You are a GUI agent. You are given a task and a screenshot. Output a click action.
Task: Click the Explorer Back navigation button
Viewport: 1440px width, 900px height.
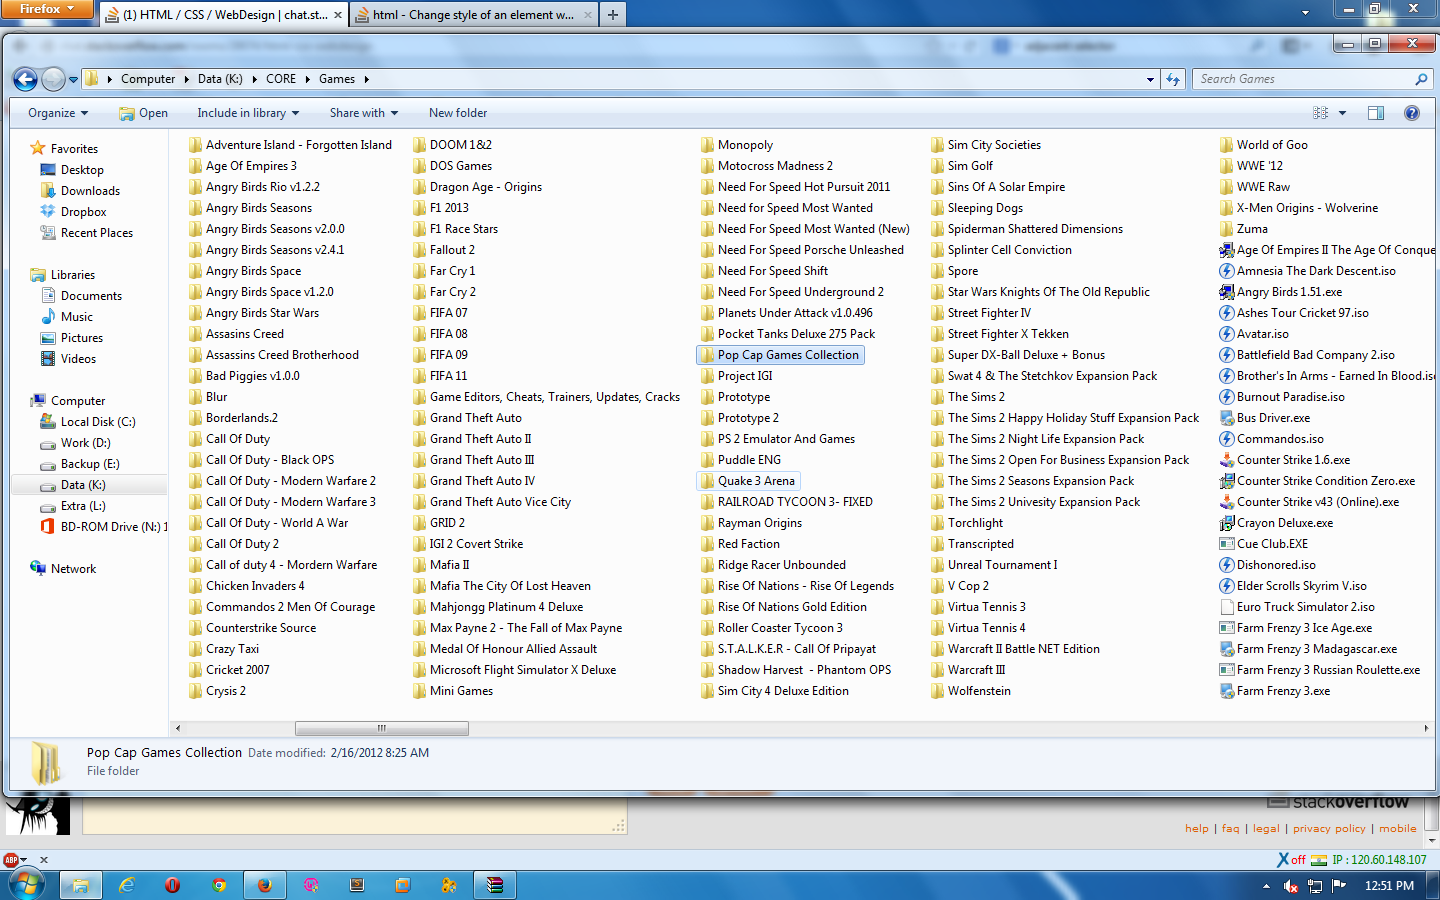coord(26,79)
